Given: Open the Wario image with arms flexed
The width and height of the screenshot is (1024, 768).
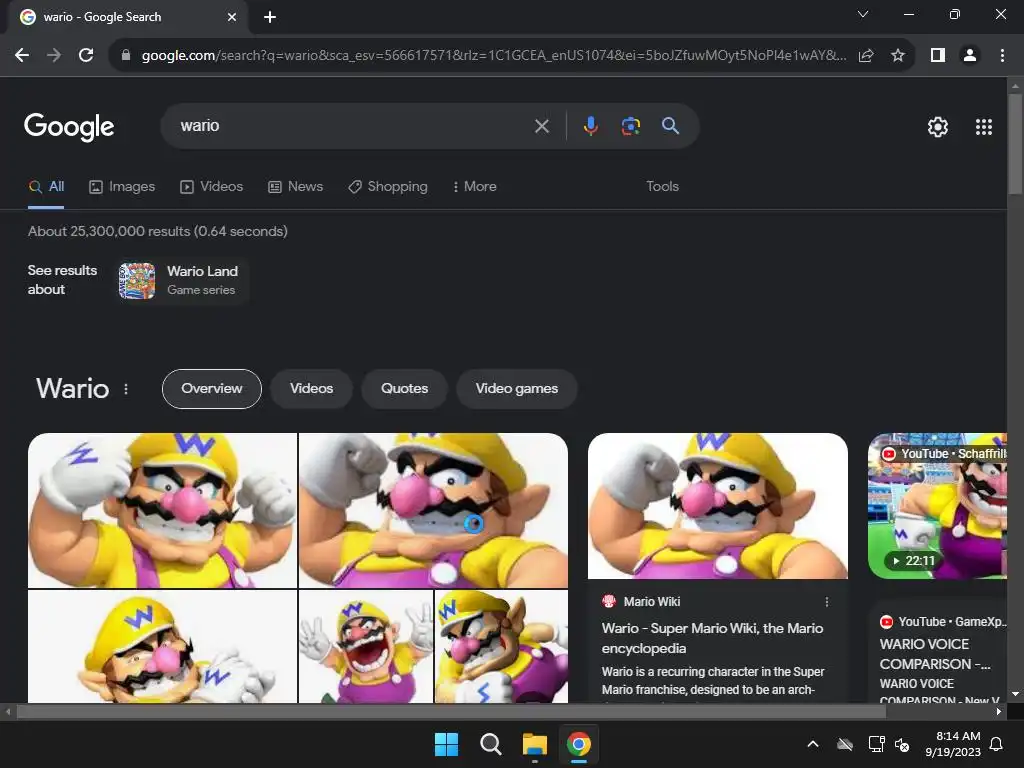Looking at the screenshot, I should [163, 511].
